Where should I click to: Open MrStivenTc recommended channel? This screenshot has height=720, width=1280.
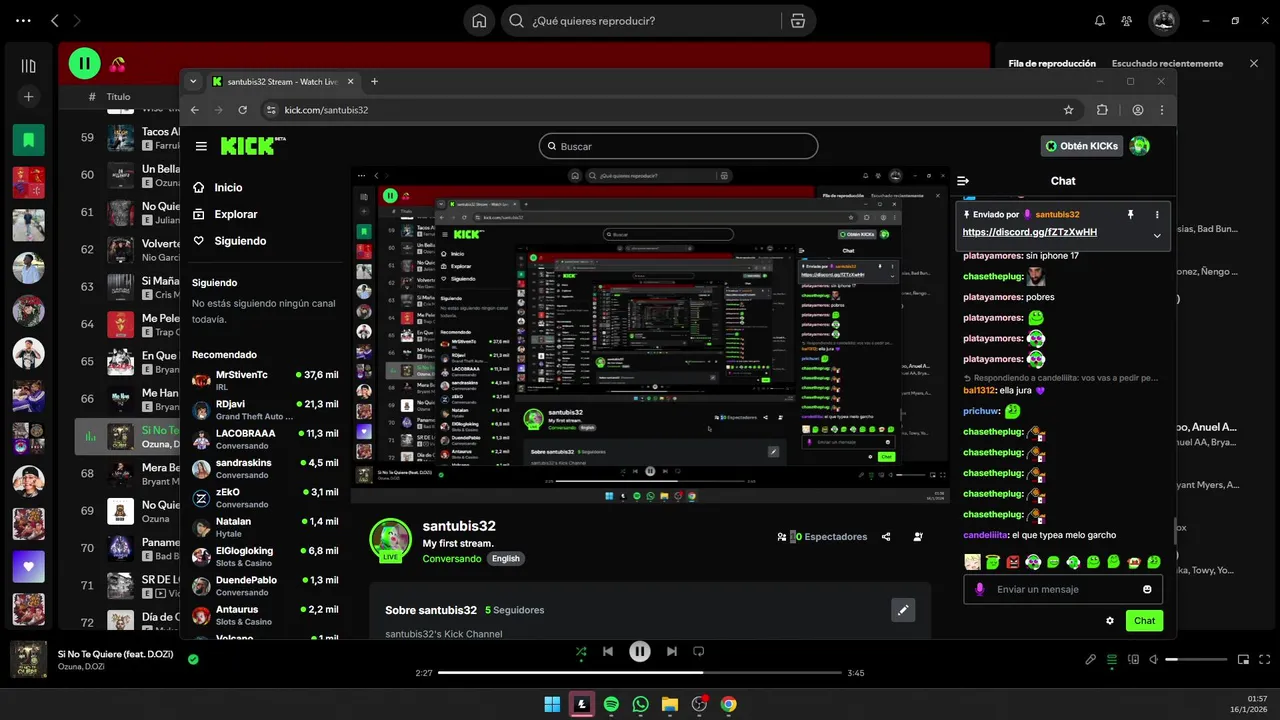coord(265,380)
